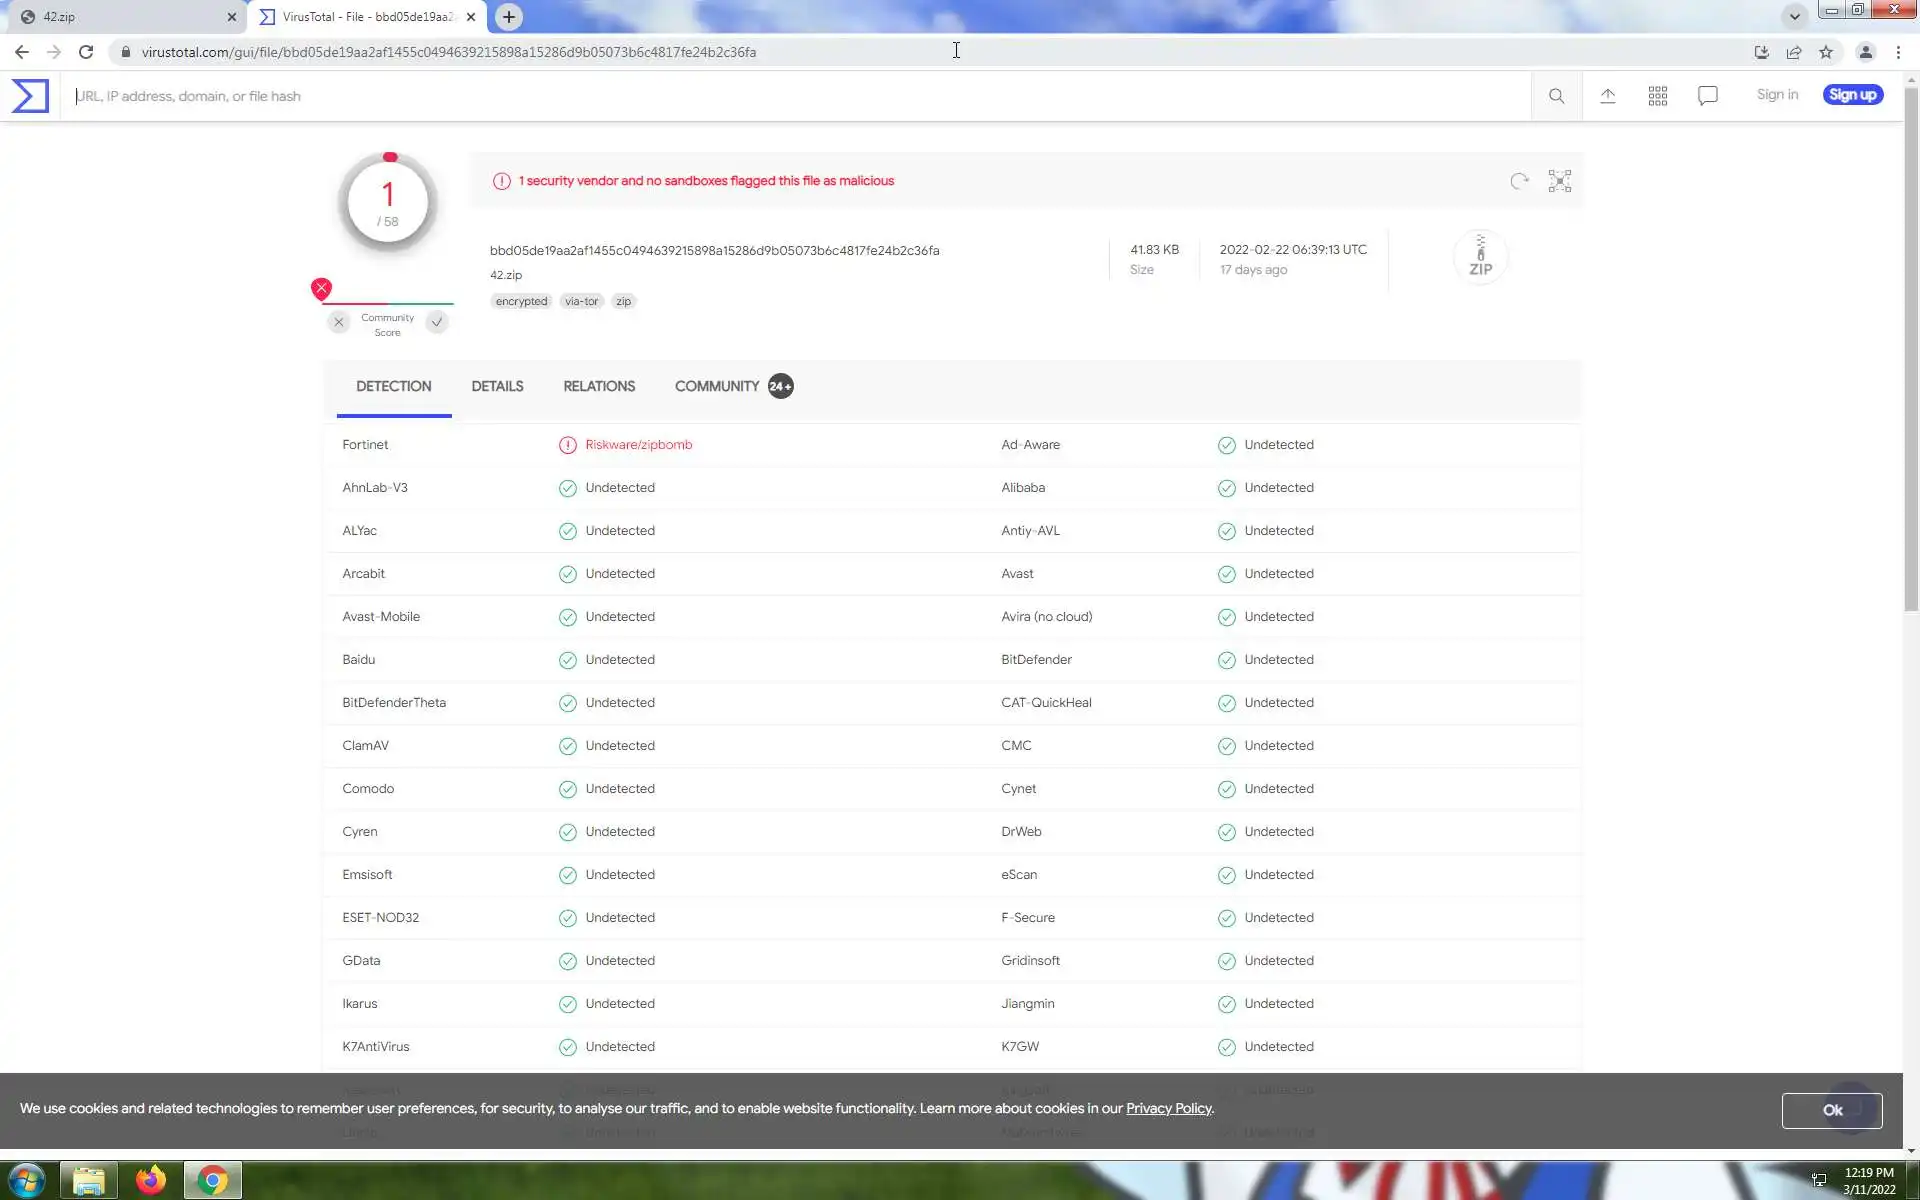Click the reanalyze file icon
This screenshot has width=1920, height=1200.
pyautogui.click(x=1519, y=181)
